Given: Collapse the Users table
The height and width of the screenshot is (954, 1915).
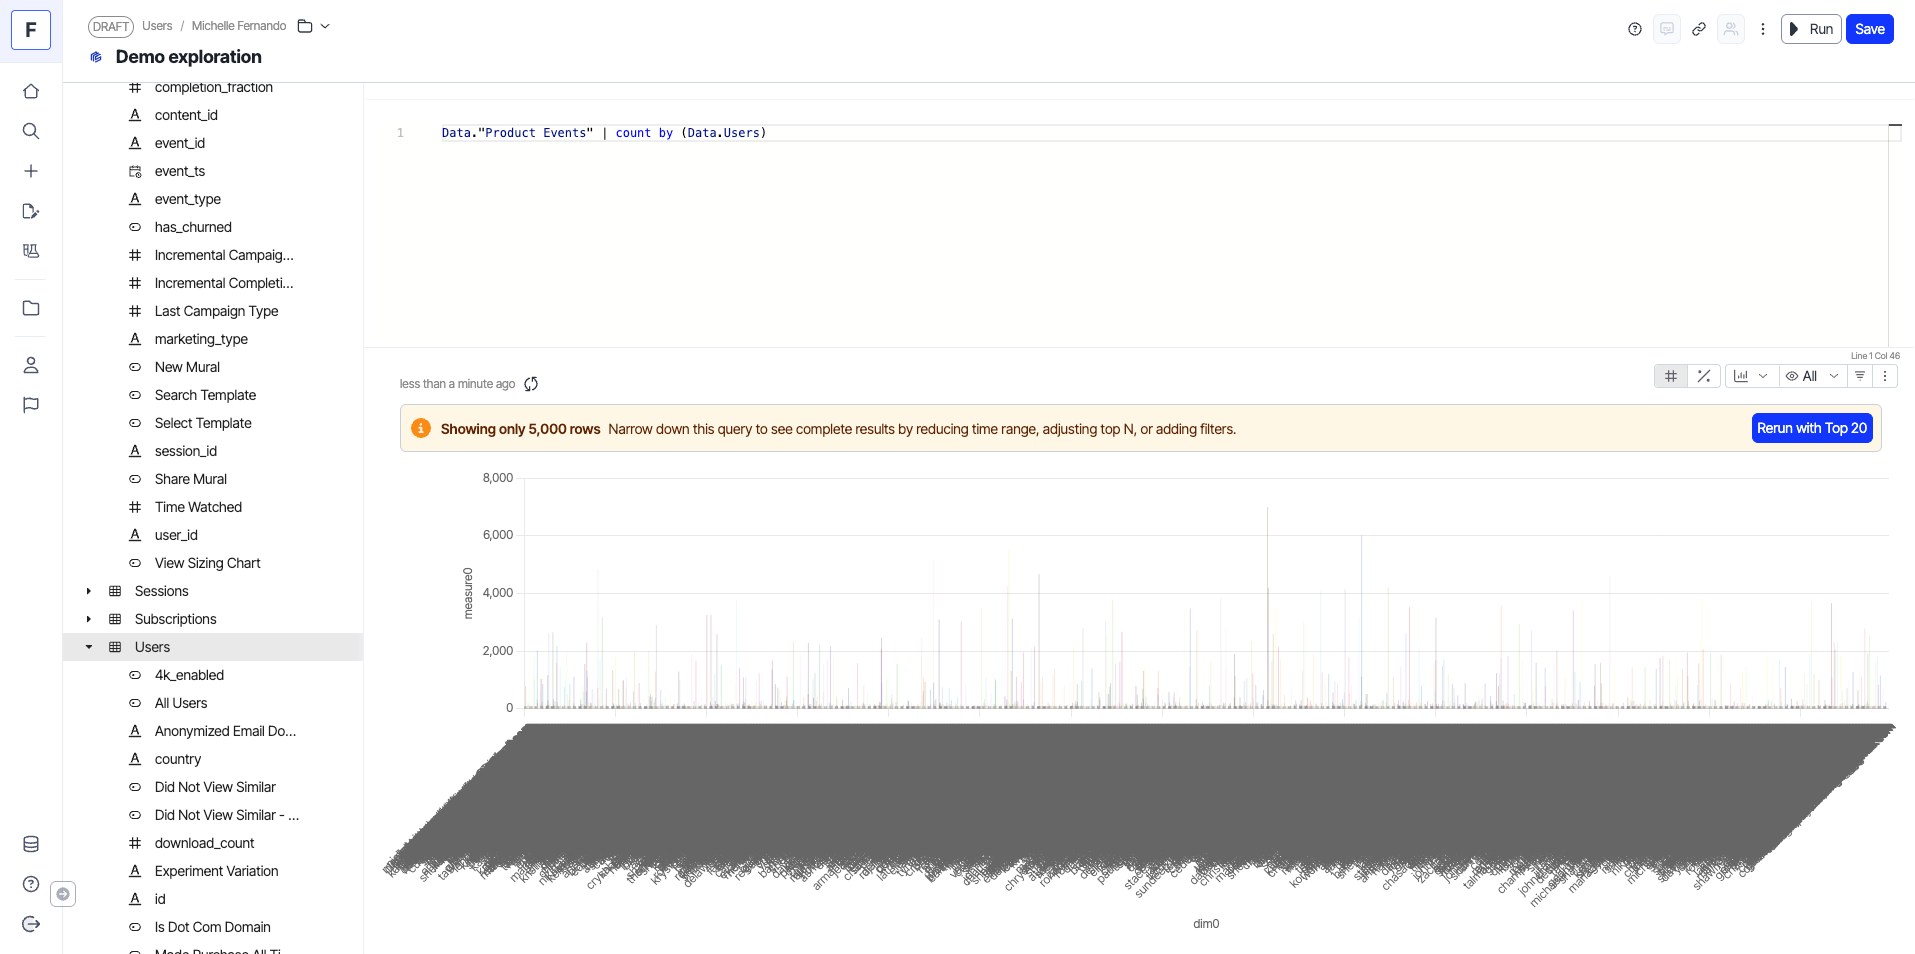Looking at the screenshot, I should point(89,647).
